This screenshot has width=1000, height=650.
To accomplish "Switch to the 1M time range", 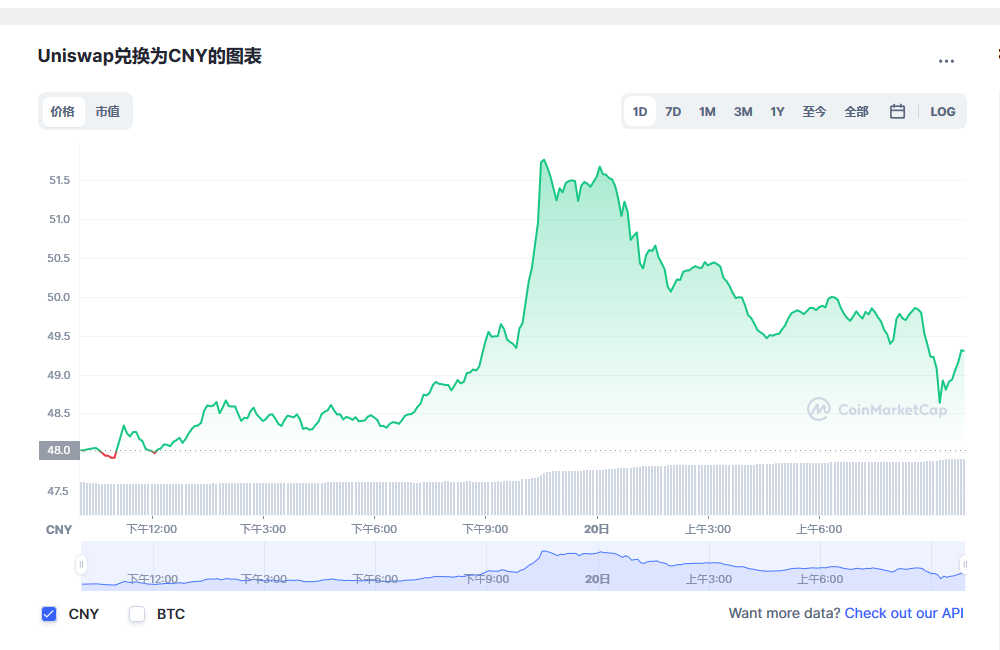I will pos(707,112).
